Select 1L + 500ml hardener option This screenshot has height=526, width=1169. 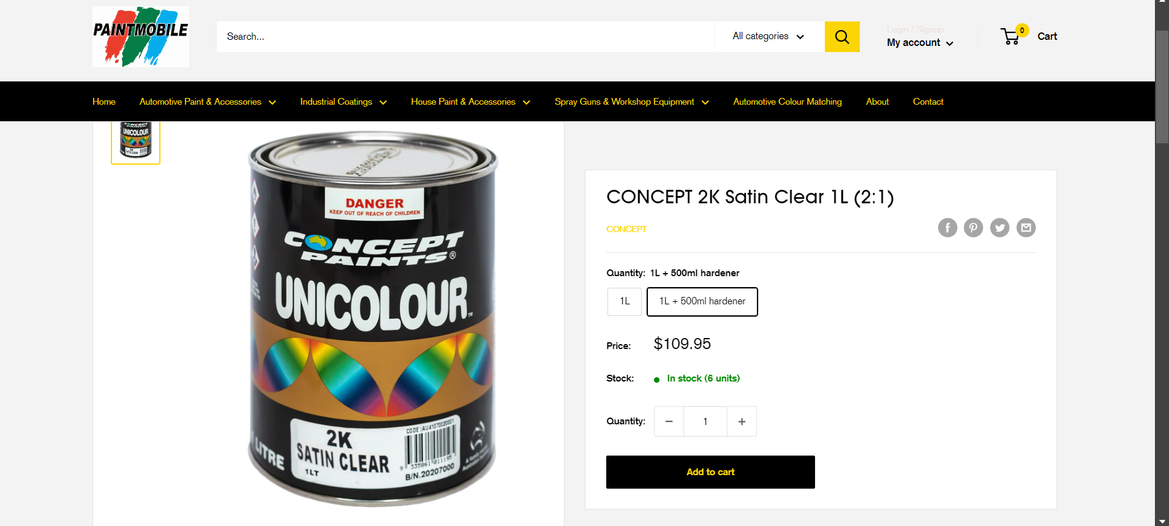pyautogui.click(x=702, y=301)
